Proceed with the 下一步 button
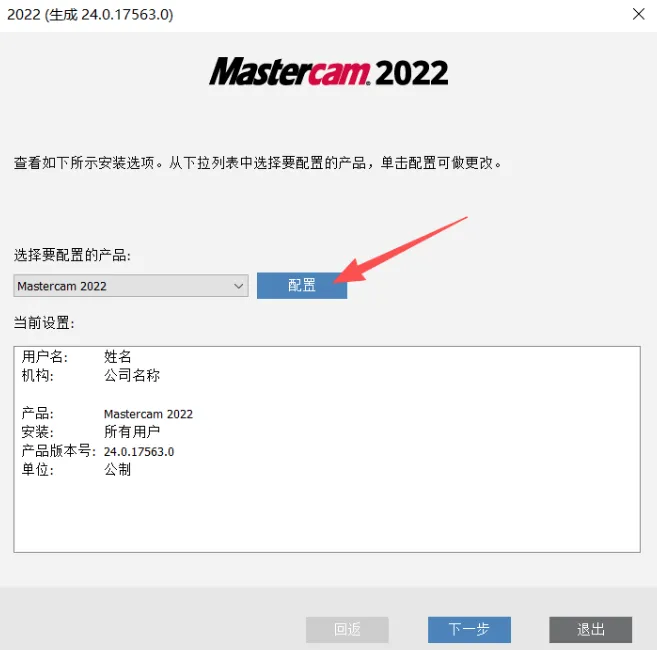 tap(469, 629)
